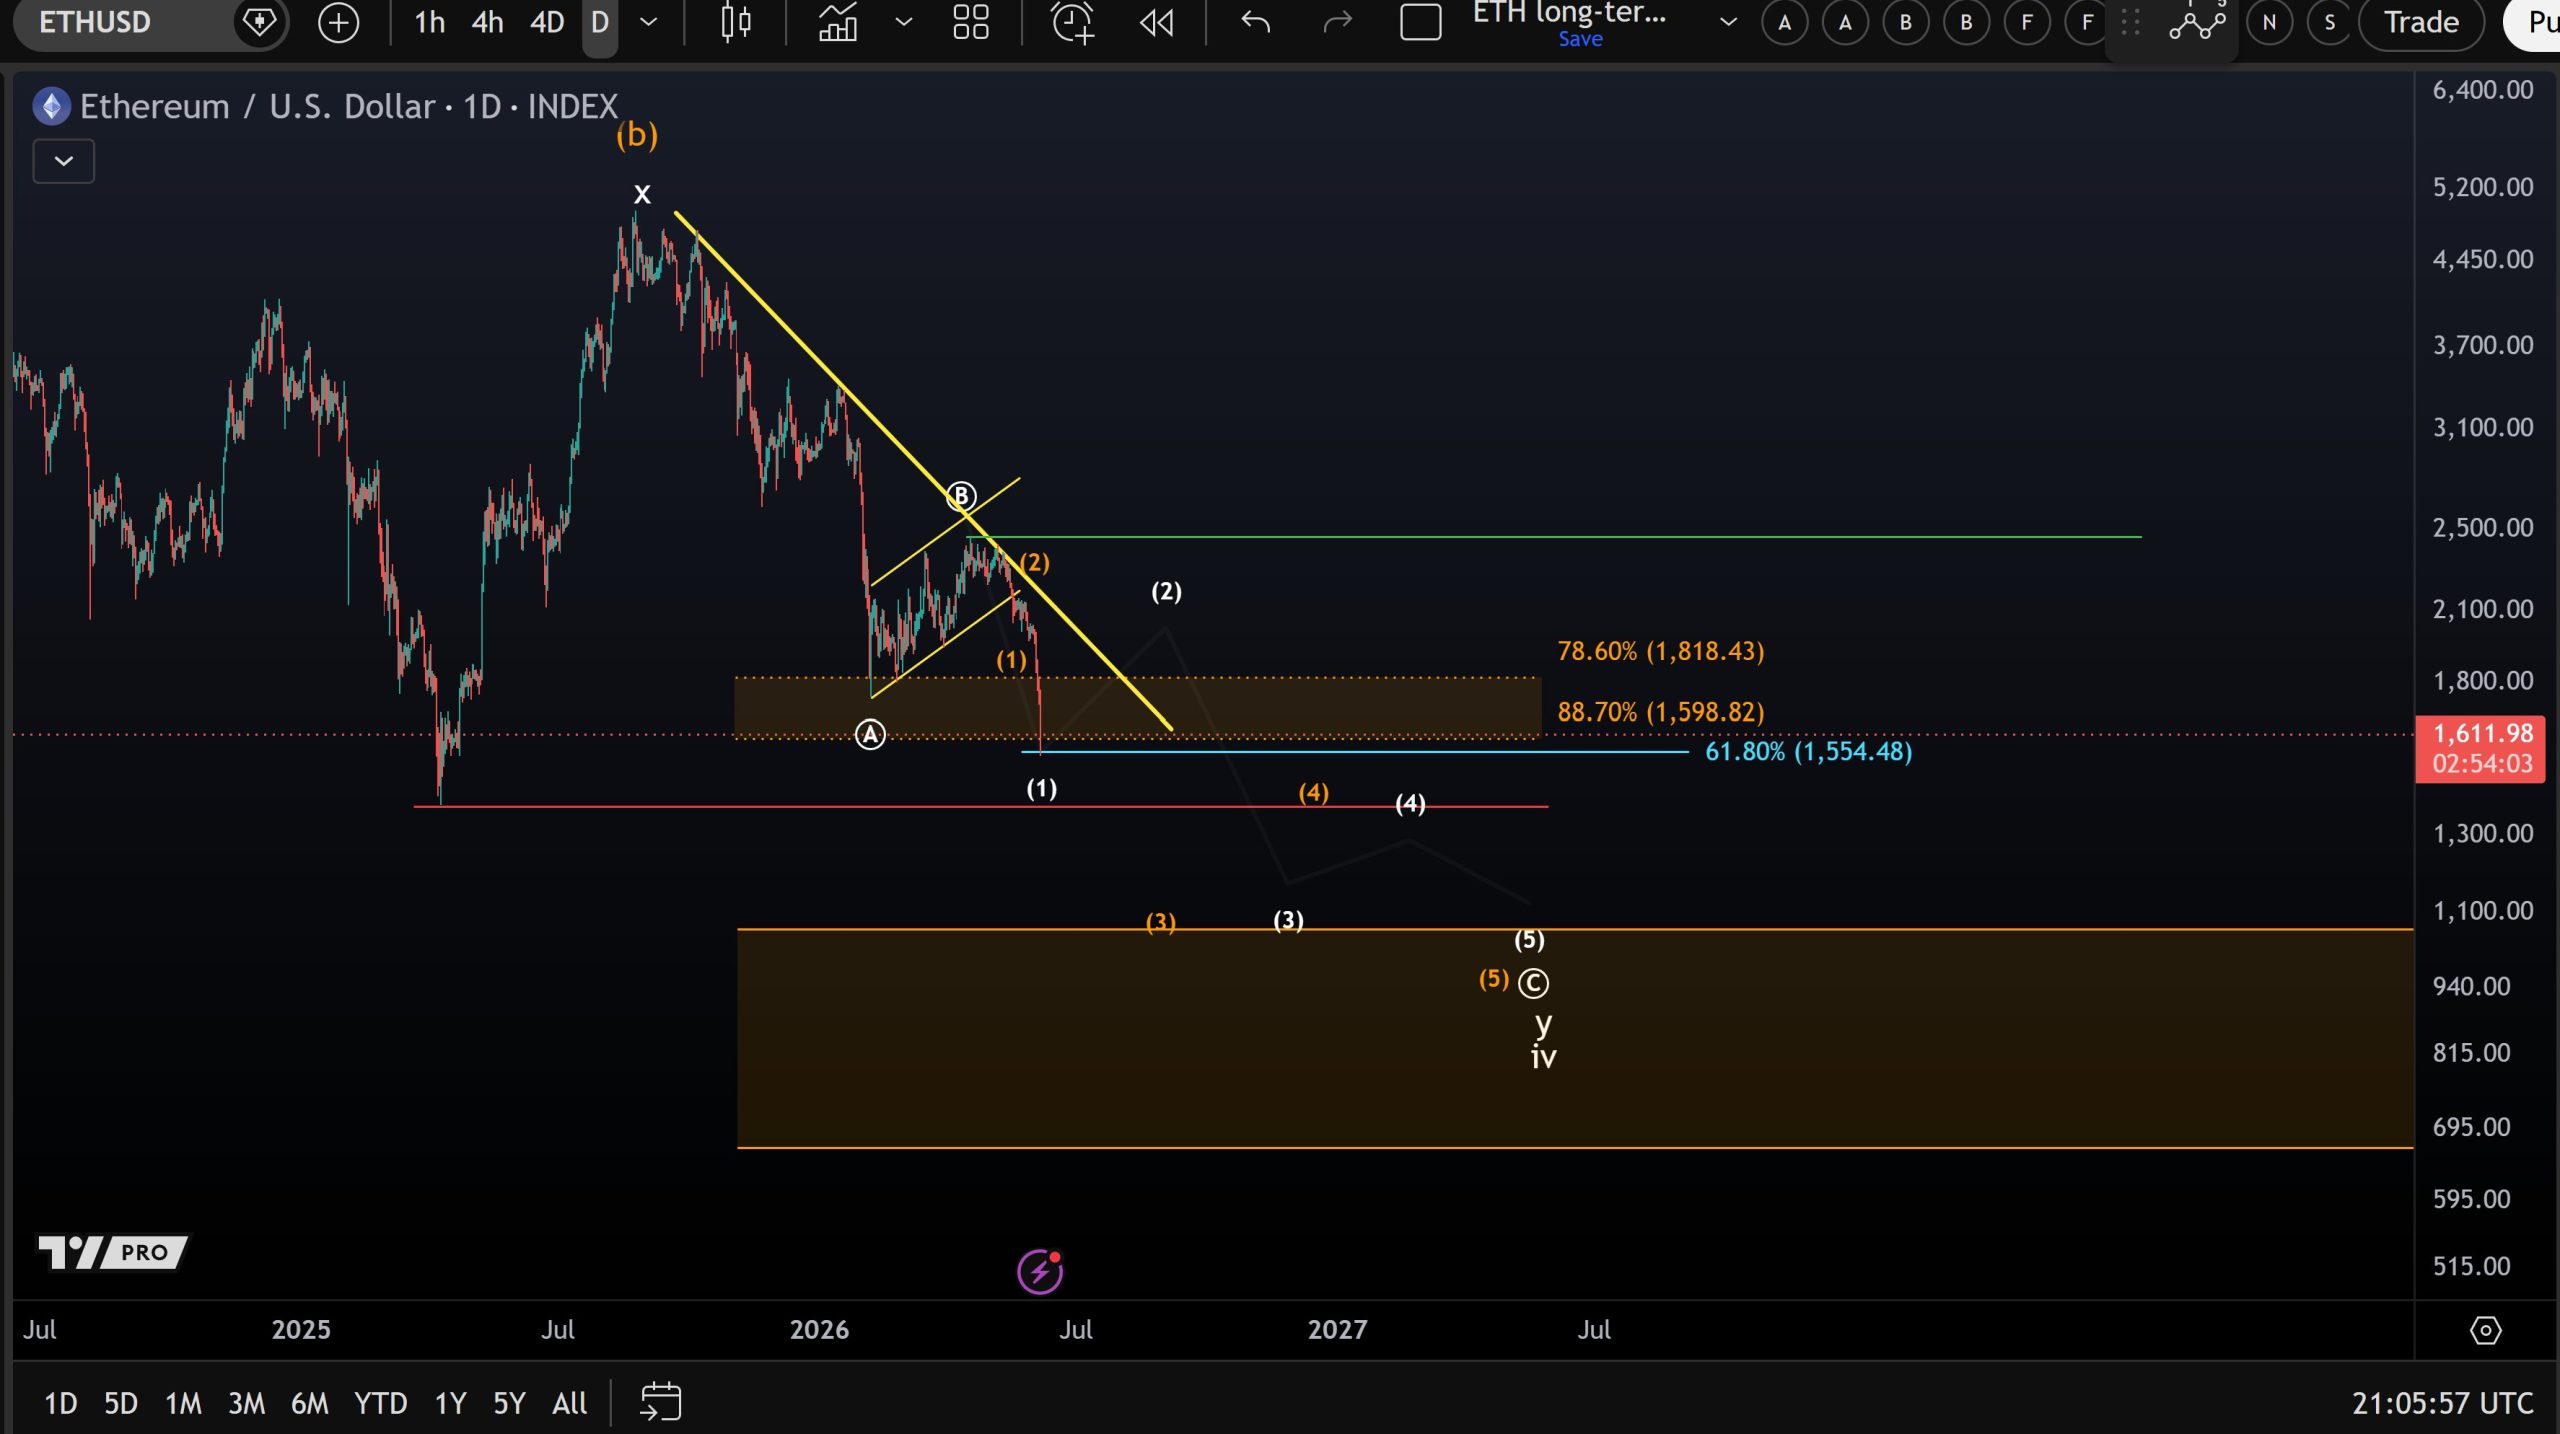The image size is (2560, 1434).
Task: Expand the timeframe interval dropdown
Action: [648, 22]
